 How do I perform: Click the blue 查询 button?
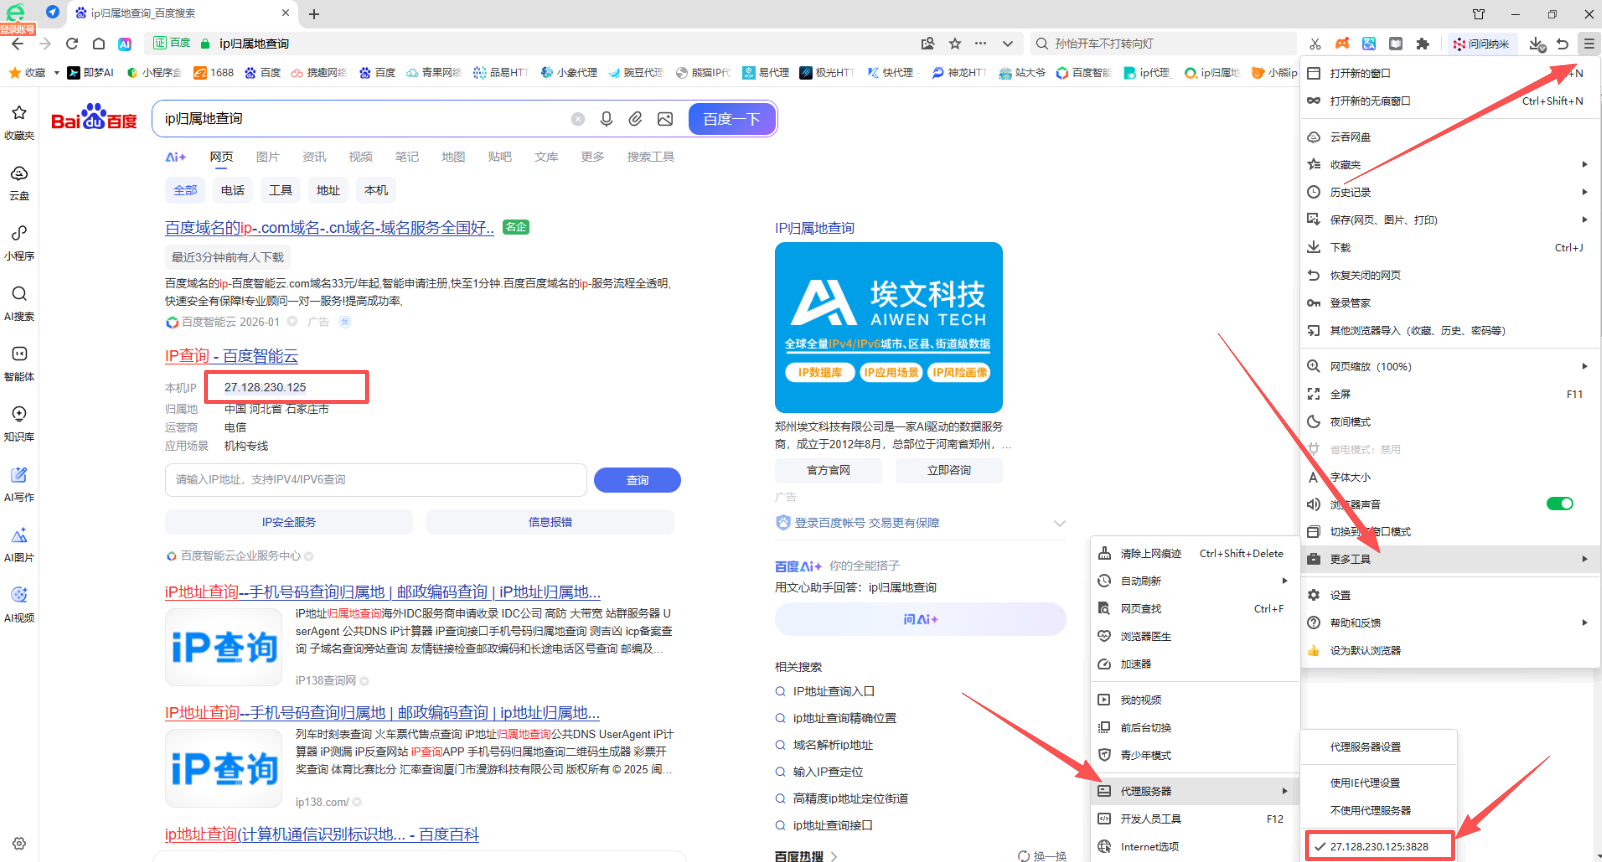coord(637,480)
